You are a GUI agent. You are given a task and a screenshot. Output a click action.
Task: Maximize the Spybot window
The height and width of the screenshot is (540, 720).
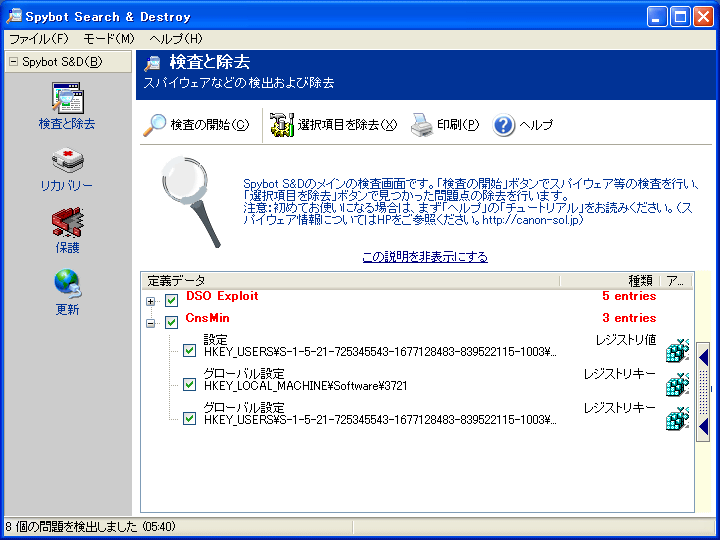pos(680,17)
